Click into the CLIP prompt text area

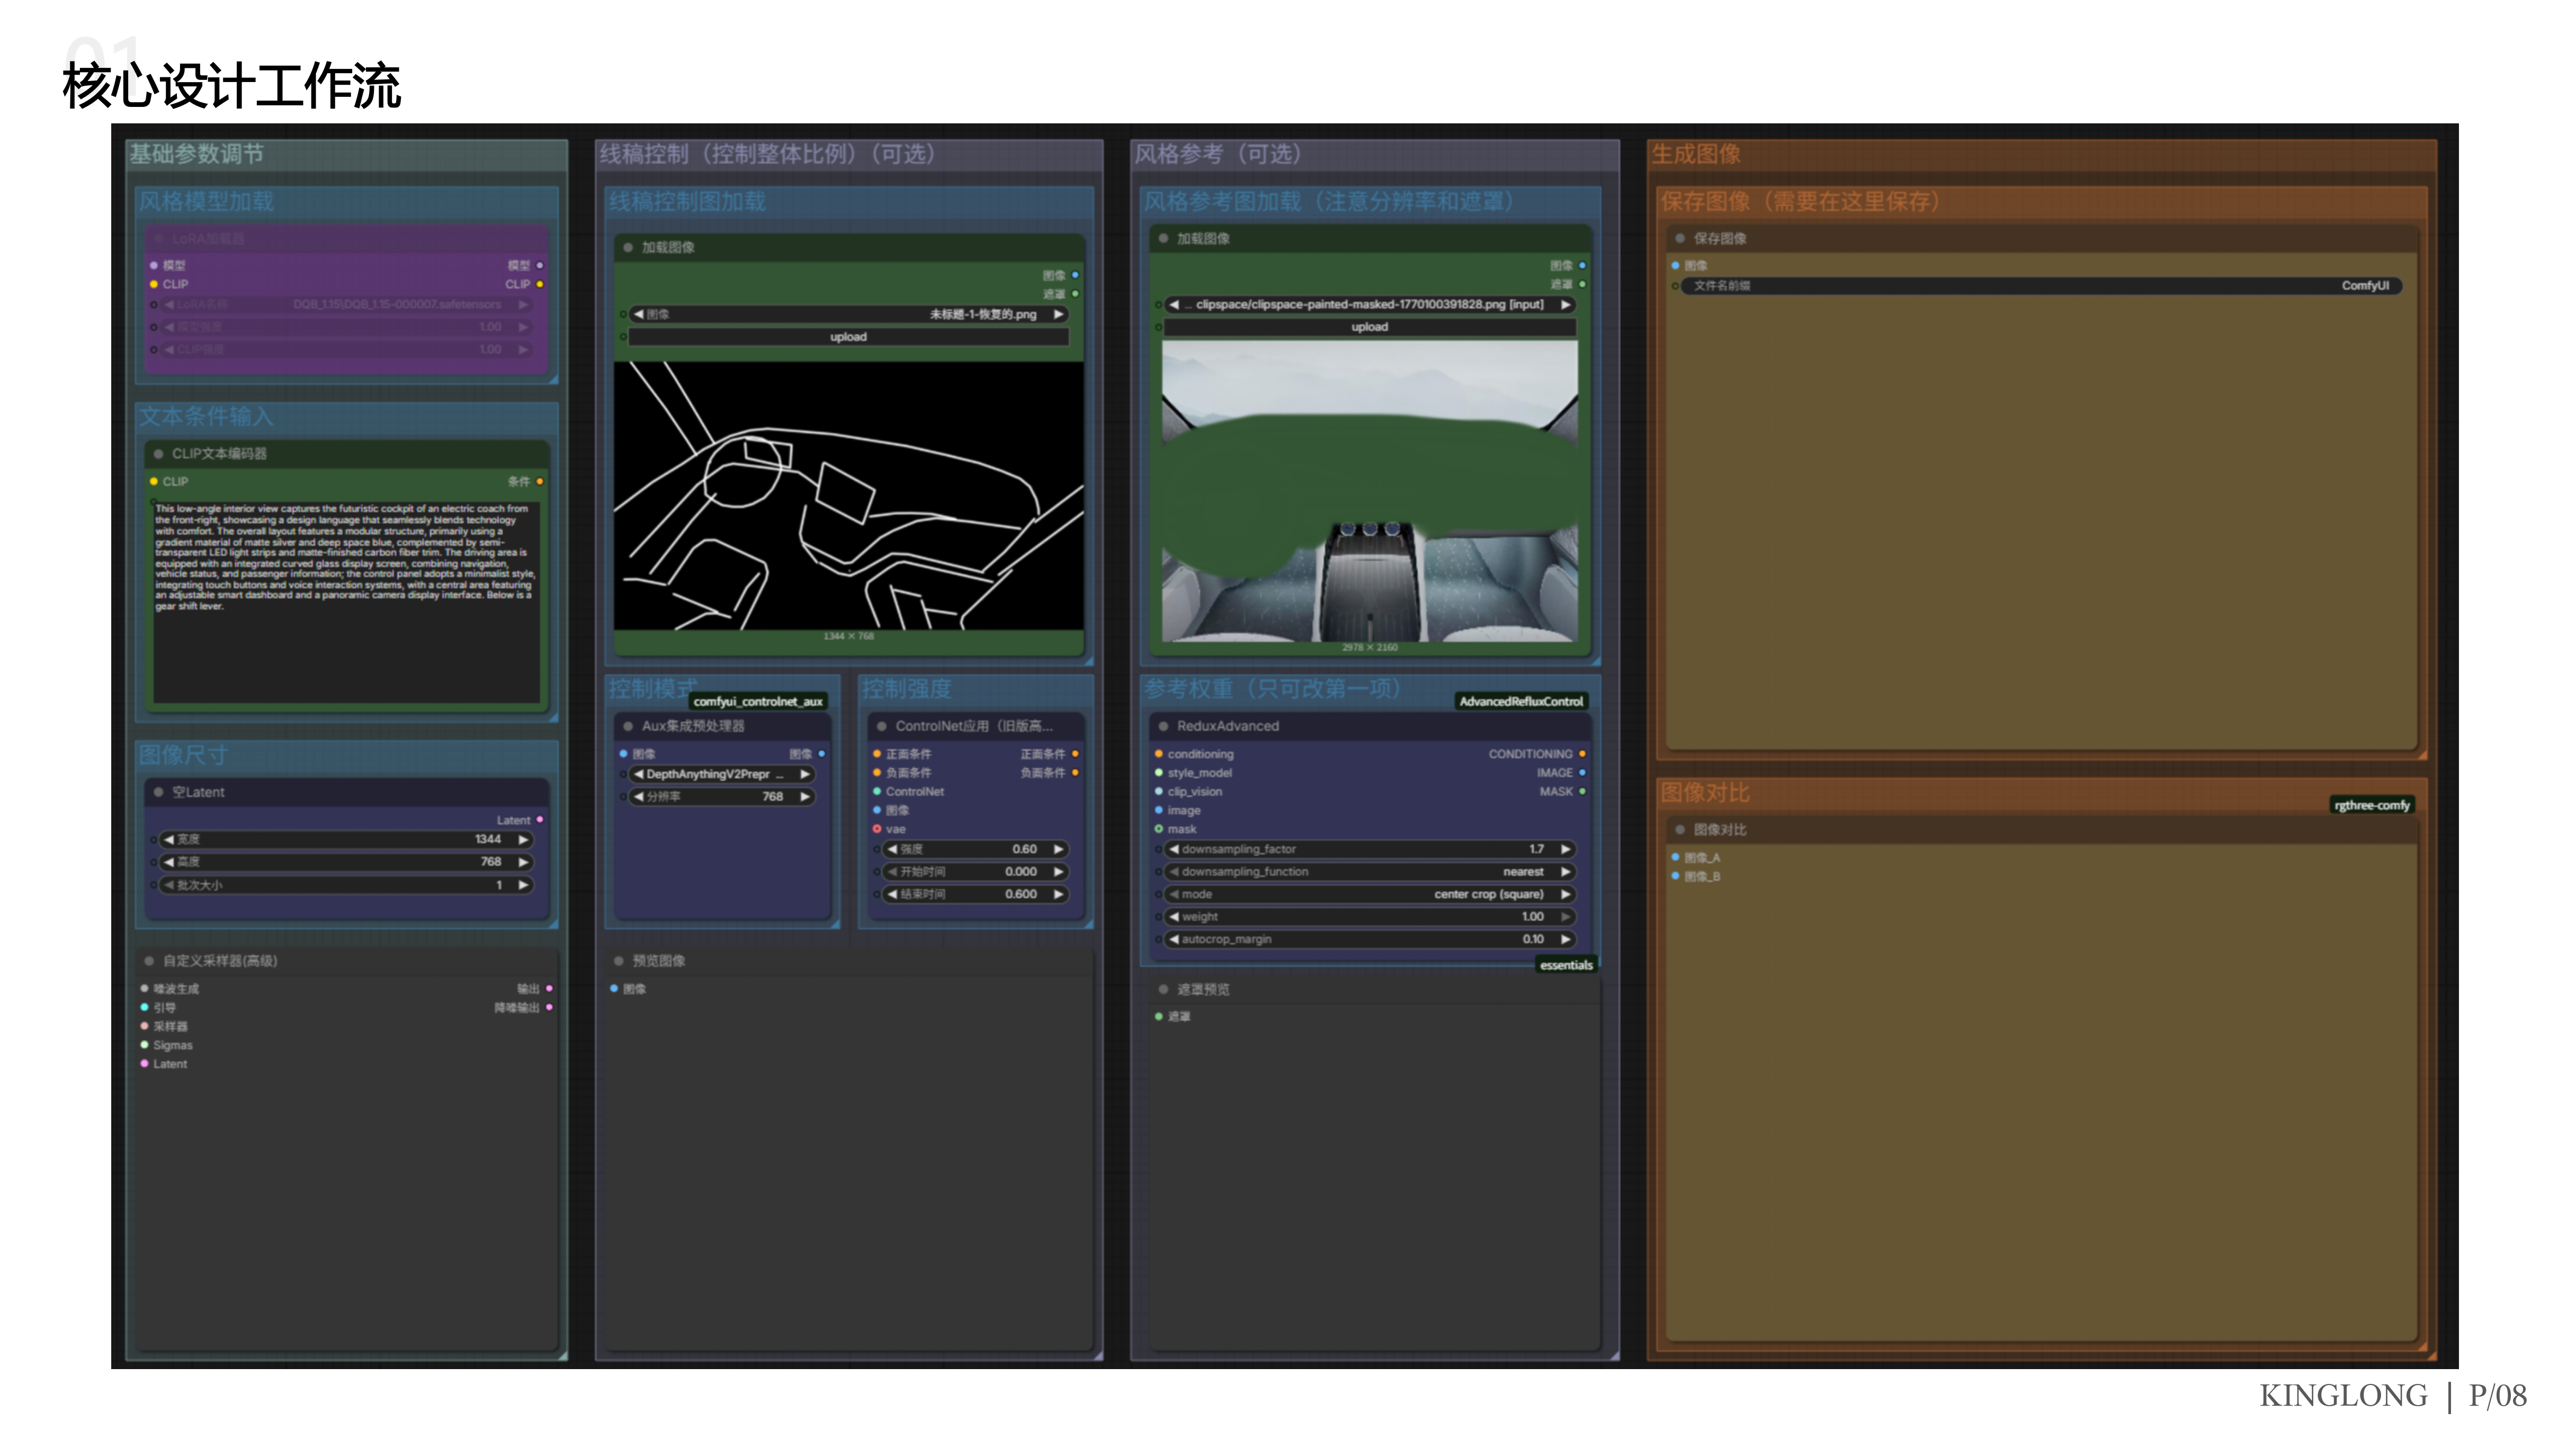coord(346,603)
